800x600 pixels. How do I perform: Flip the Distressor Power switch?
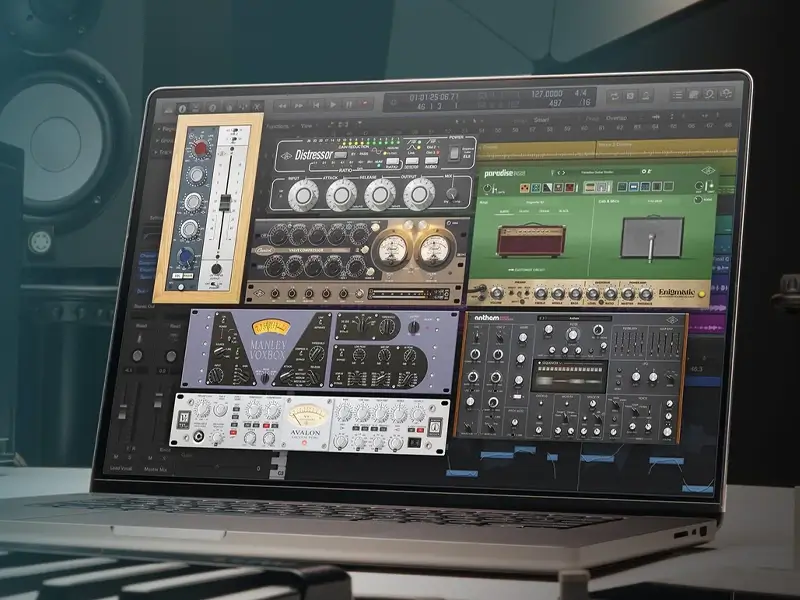tap(453, 153)
